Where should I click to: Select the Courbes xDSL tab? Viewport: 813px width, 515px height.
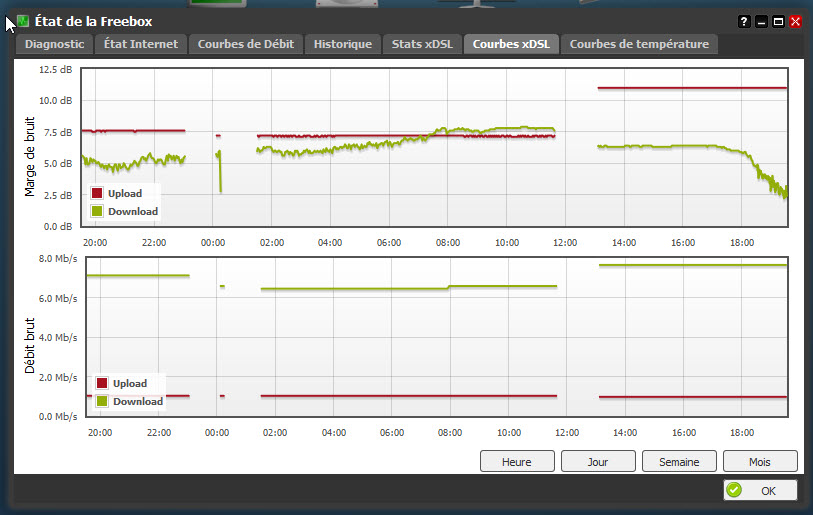point(511,44)
